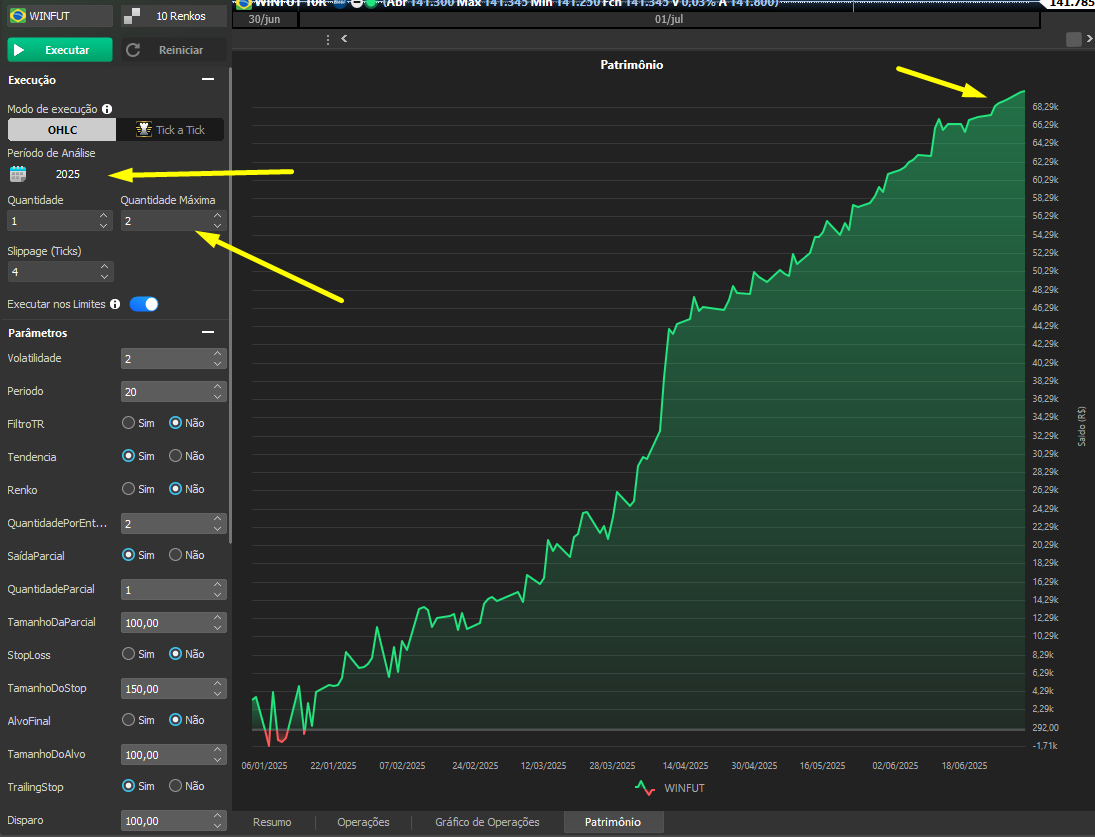Click the WINFUT legend line icon

click(645, 787)
